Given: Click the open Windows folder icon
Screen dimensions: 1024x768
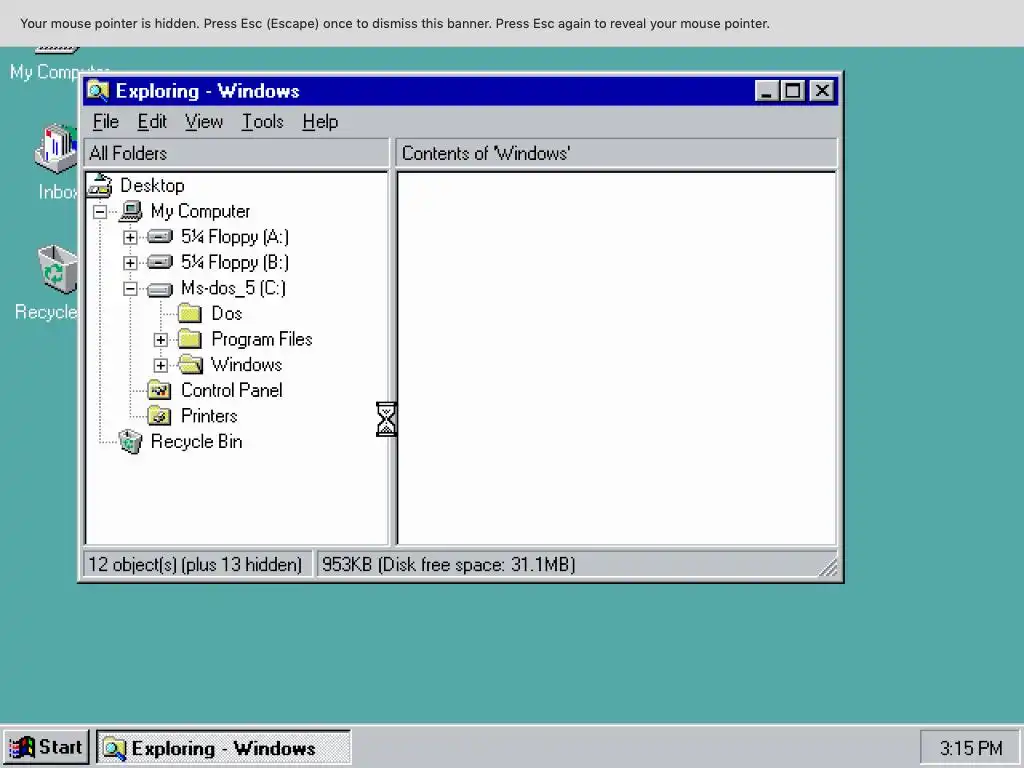Looking at the screenshot, I should click(x=191, y=364).
